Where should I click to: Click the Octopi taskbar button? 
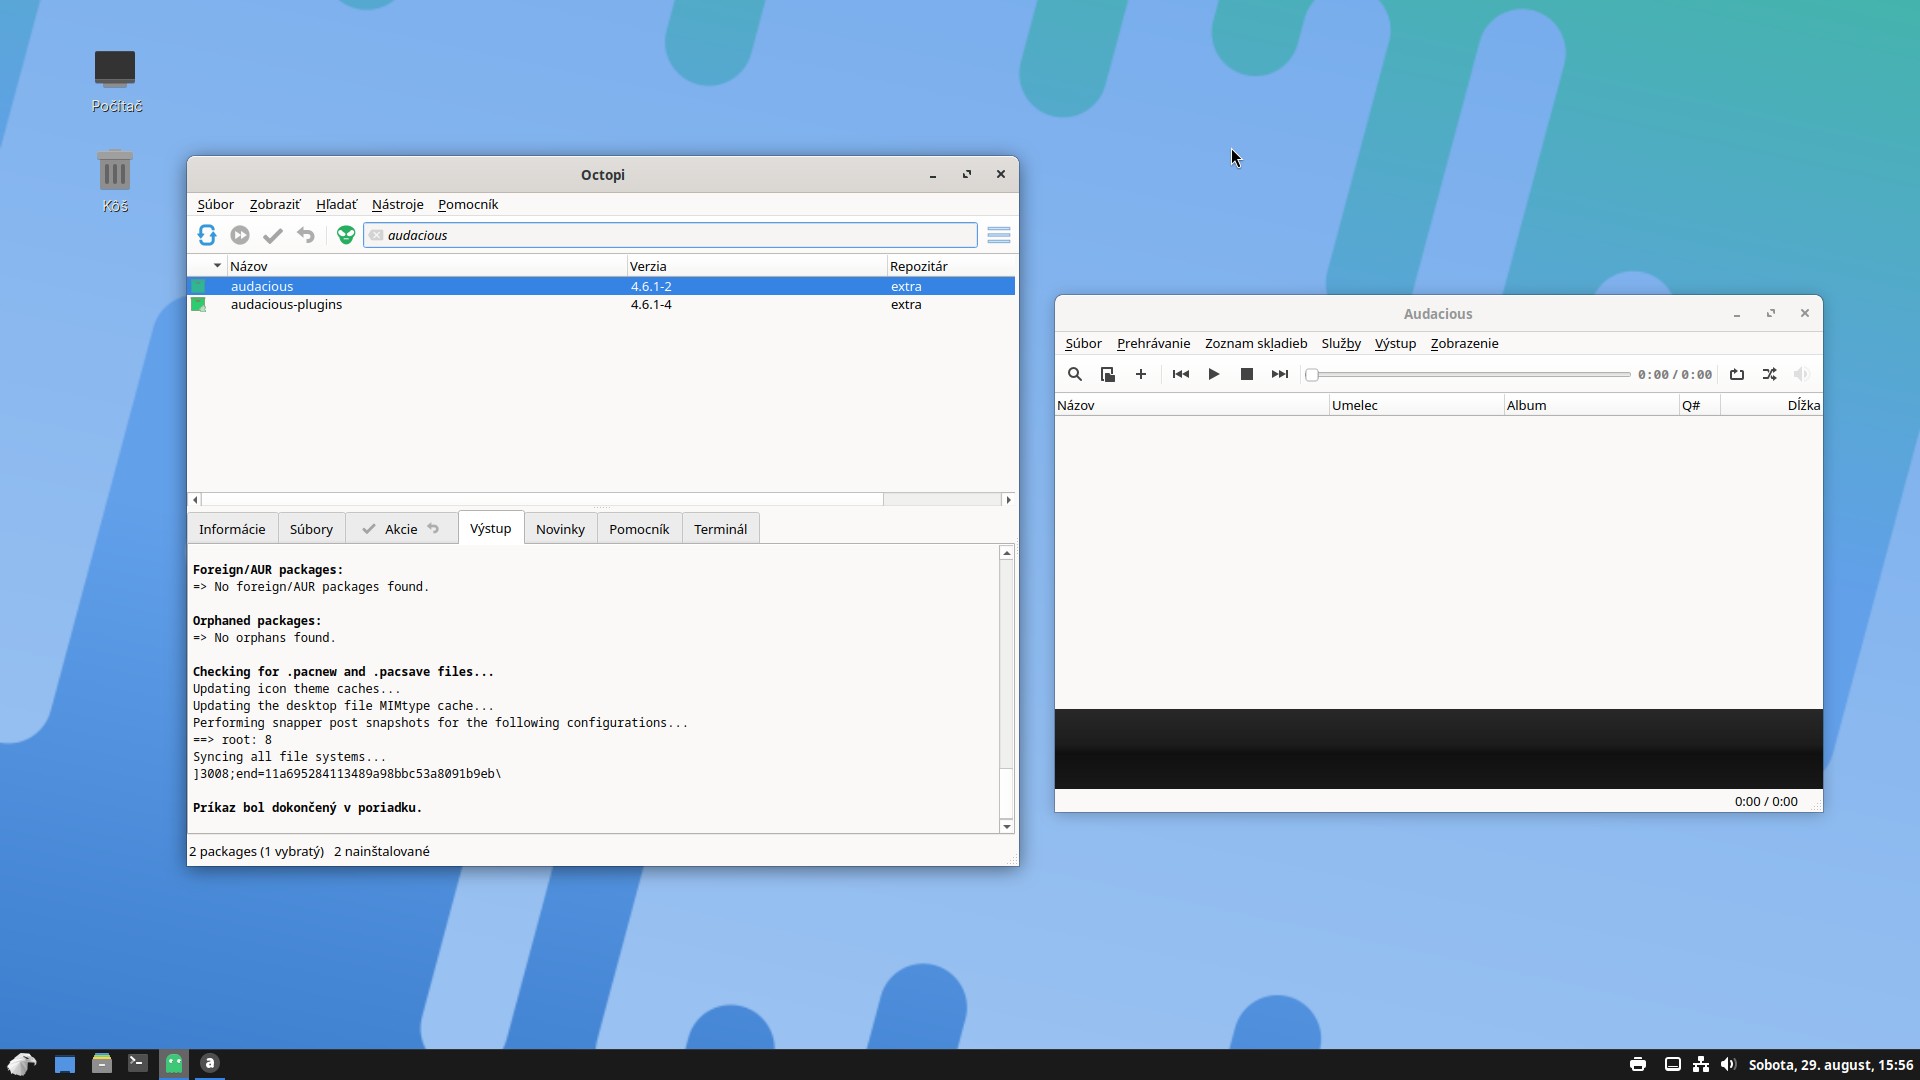[174, 1064]
